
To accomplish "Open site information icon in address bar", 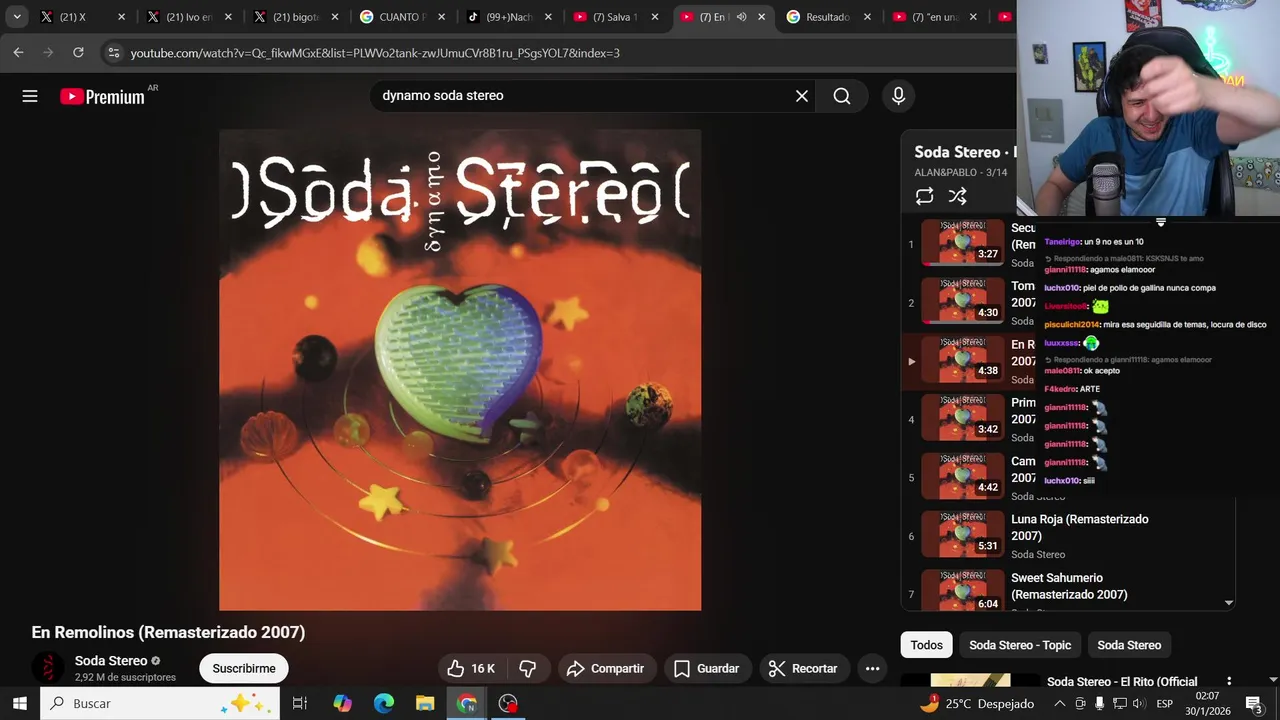I will (113, 53).
